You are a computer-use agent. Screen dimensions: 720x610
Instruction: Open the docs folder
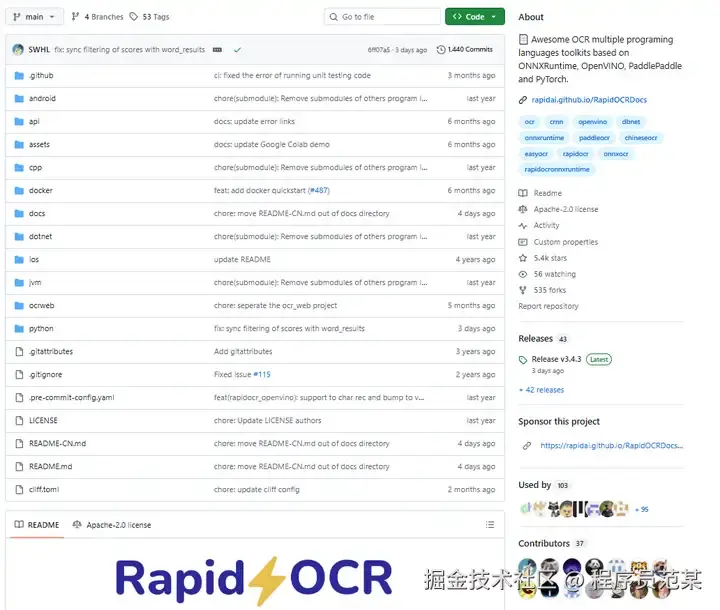point(37,214)
